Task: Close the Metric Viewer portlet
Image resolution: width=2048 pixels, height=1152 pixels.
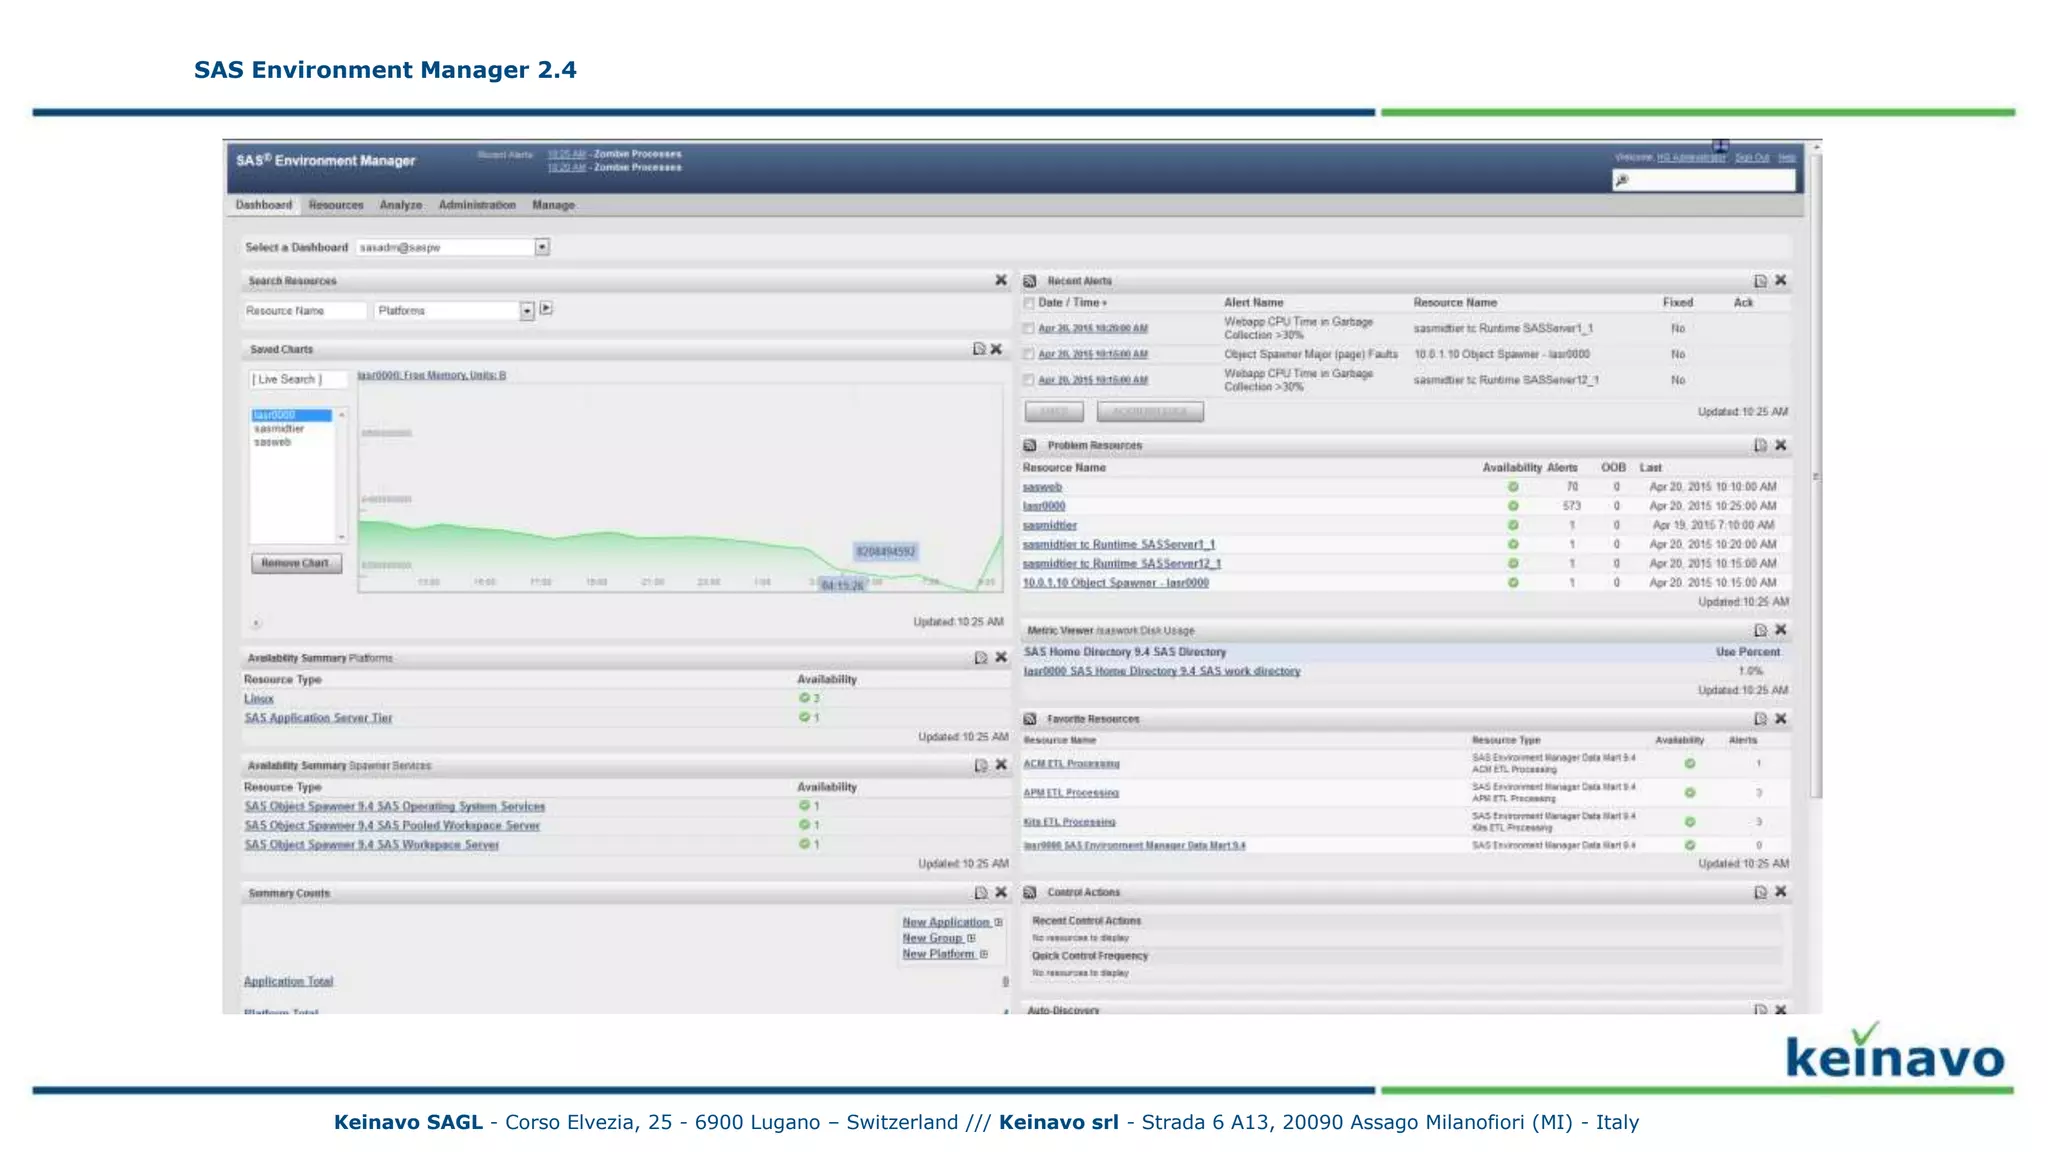Action: click(1780, 629)
